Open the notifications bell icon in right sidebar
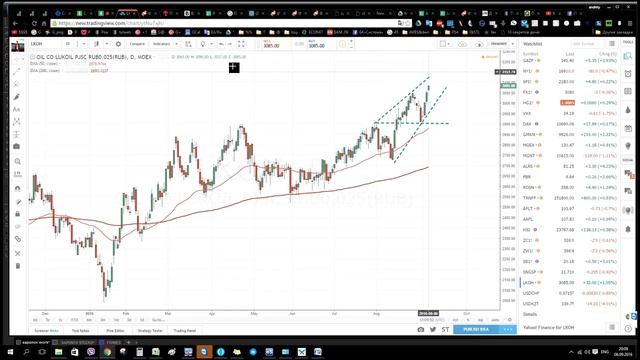This screenshot has width=640, height=360. point(628,229)
